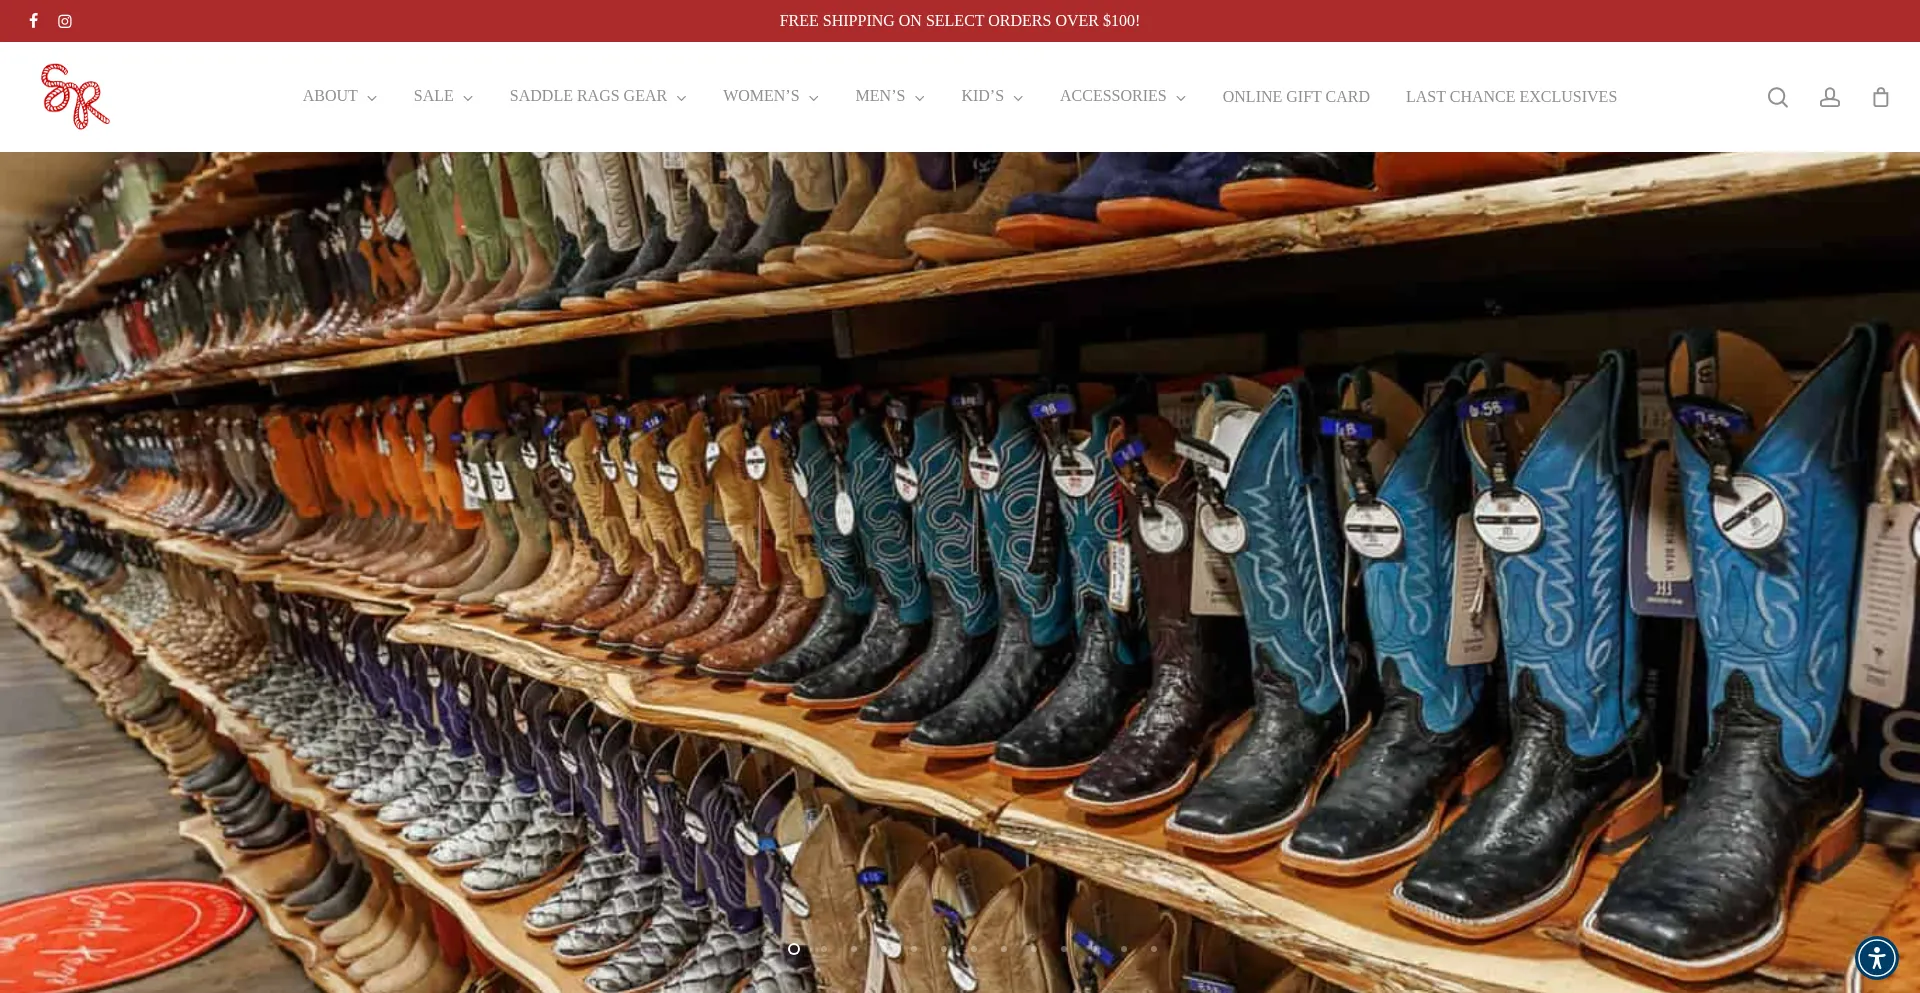Open the accessibility options widget
This screenshot has height=993, width=1920.
(1876, 957)
